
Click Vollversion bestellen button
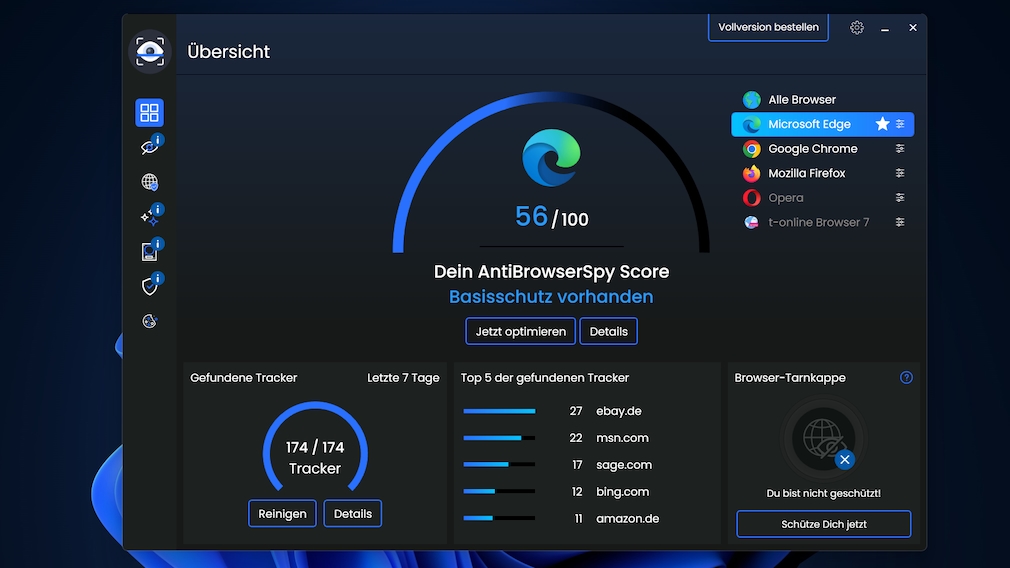point(768,27)
